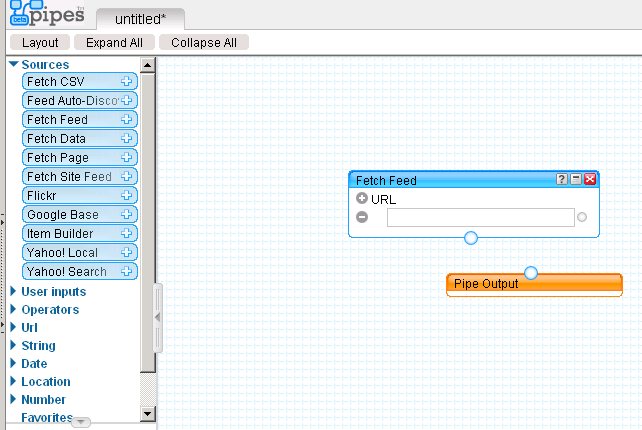Click the URL field wiring terminal circle
The image size is (642, 430).
(582, 217)
